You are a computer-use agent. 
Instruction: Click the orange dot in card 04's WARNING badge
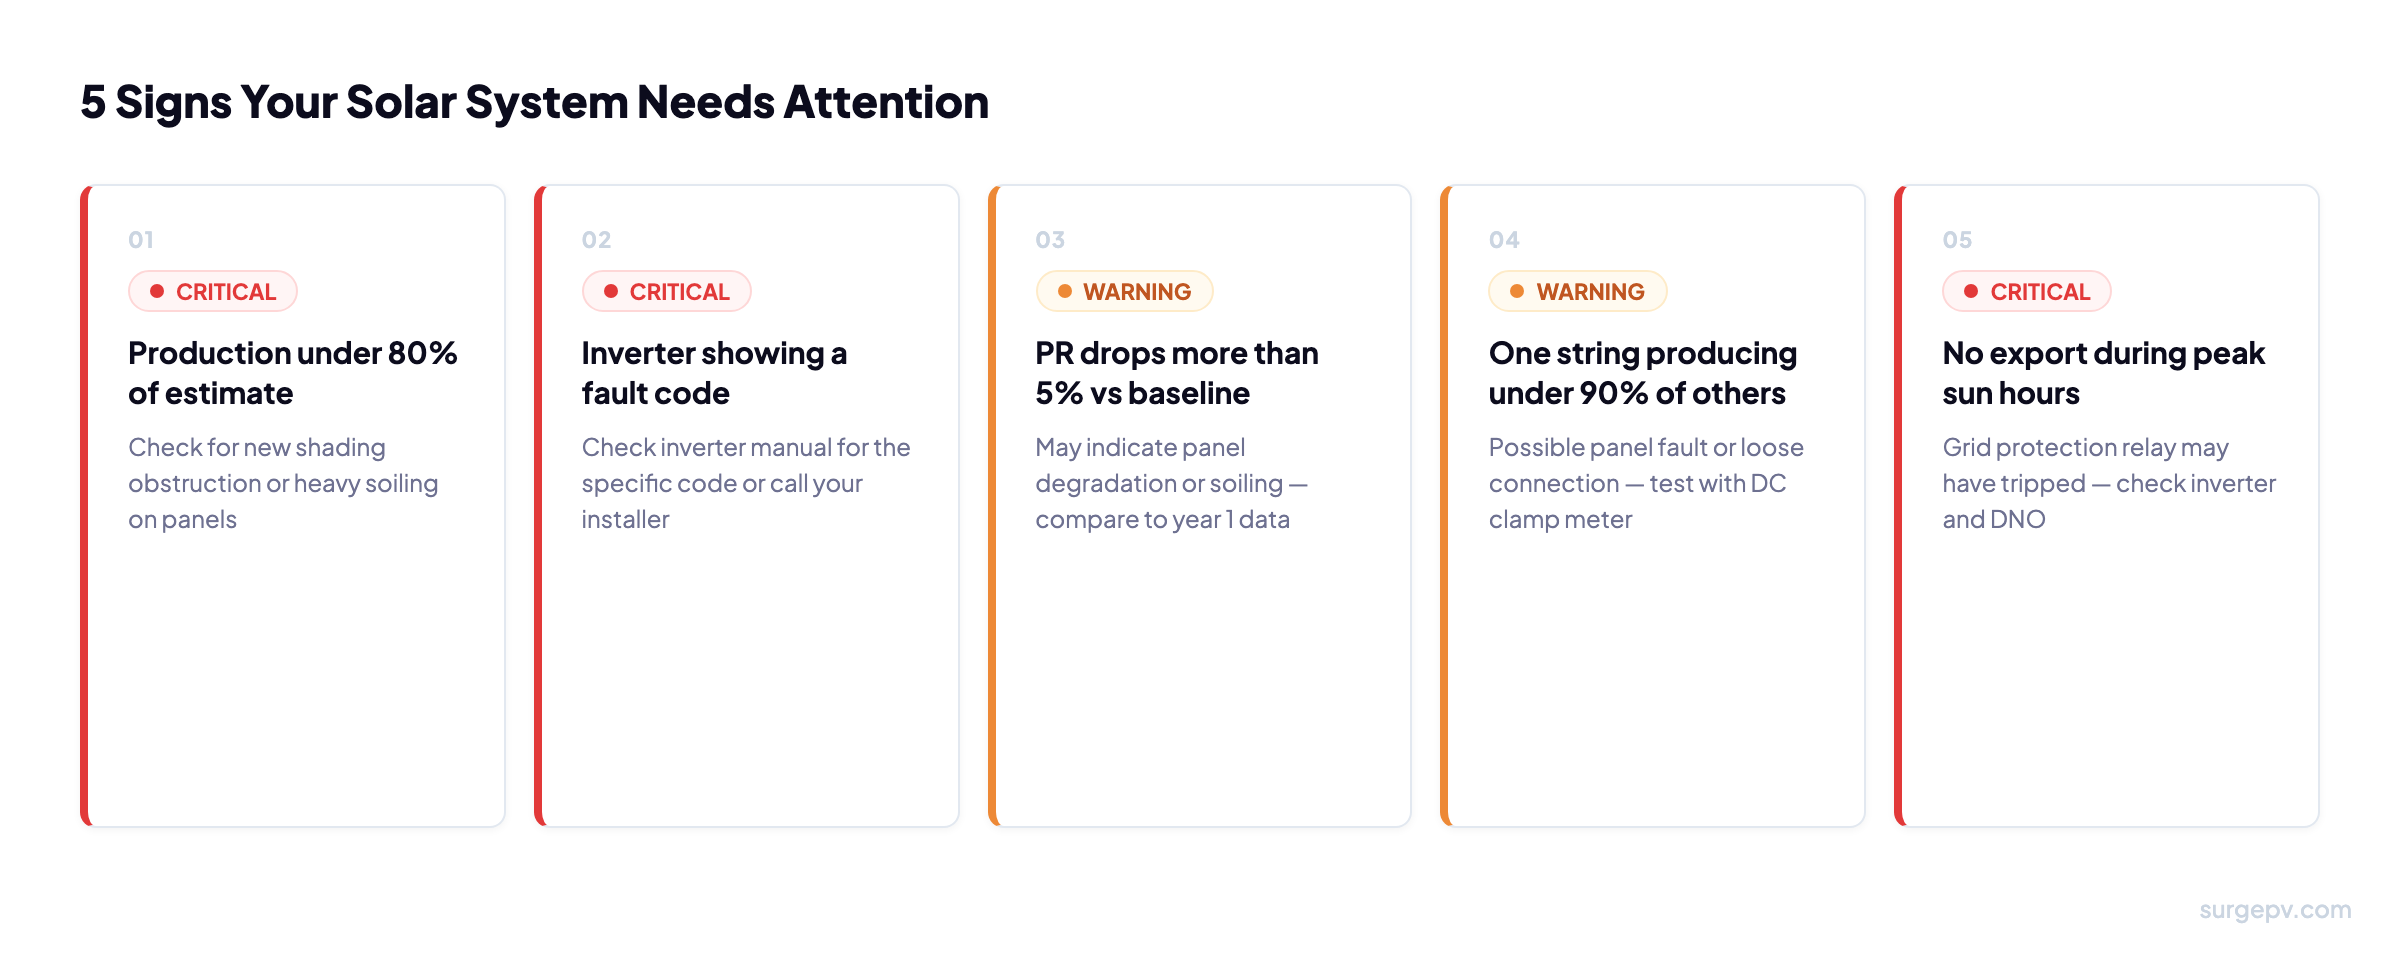point(1517,291)
